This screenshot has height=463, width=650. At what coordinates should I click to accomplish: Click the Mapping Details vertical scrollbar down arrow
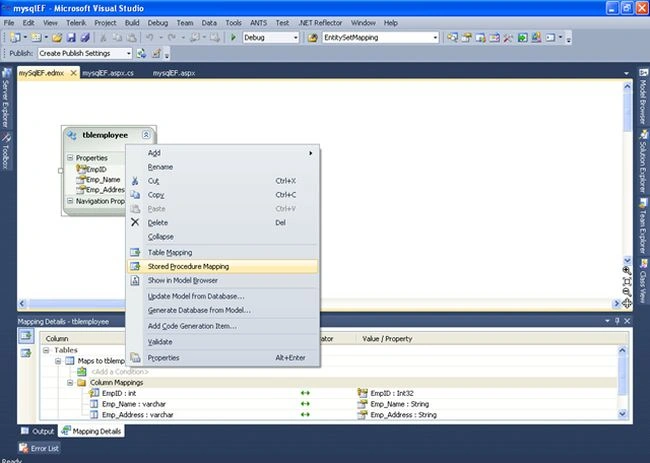tap(622, 413)
